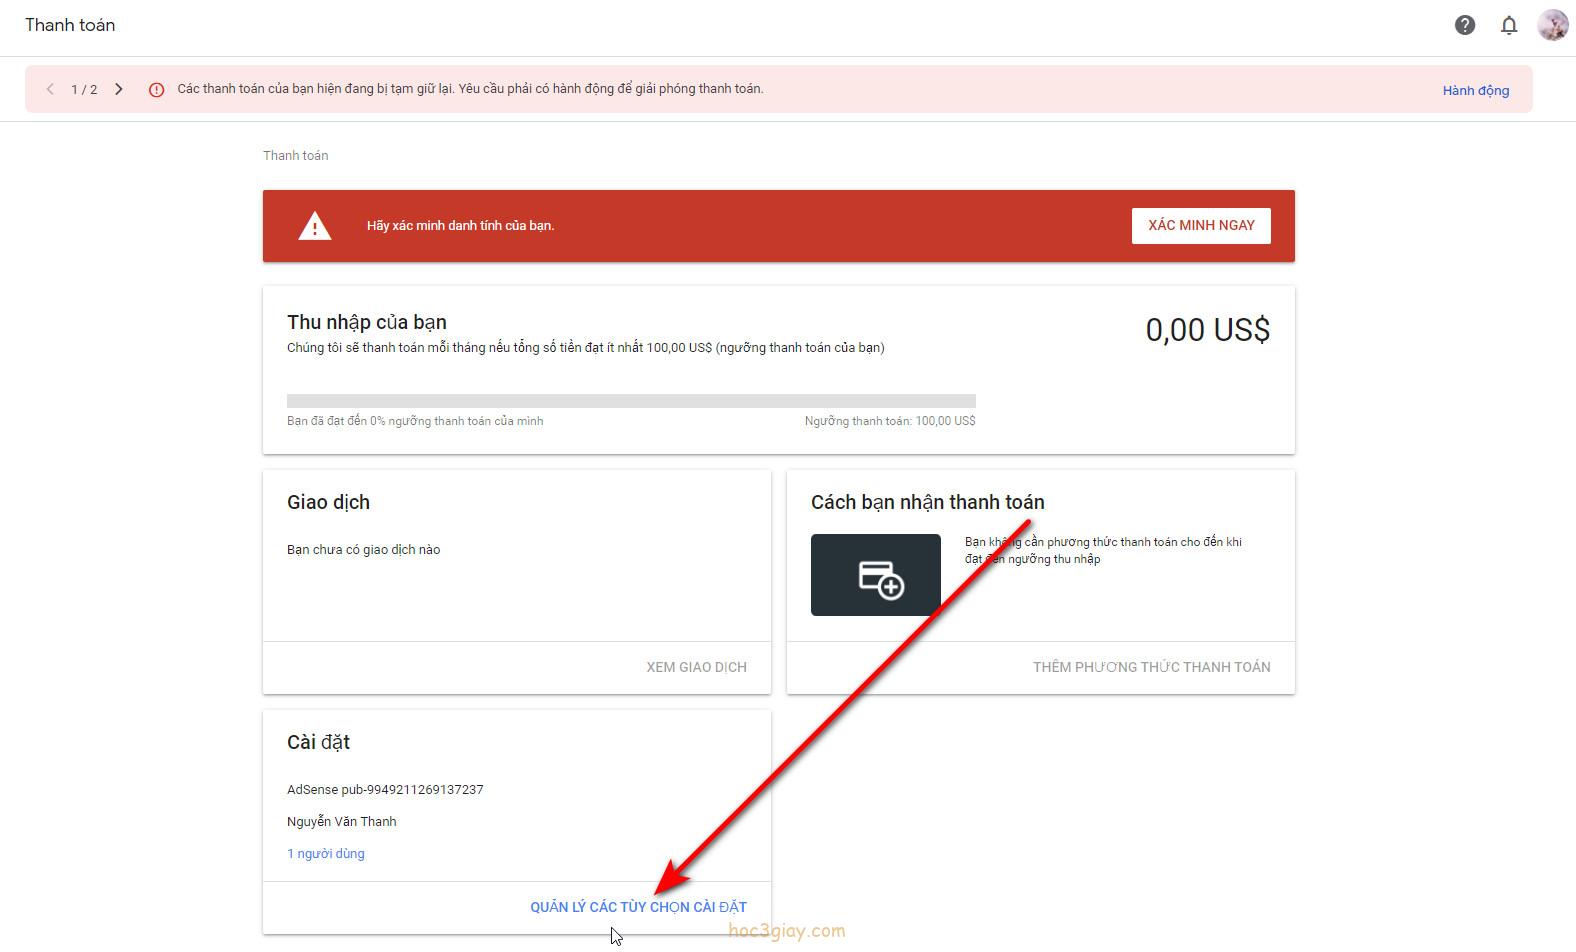Go to the next alert notification
Image resolution: width=1576 pixels, height=952 pixels.
click(119, 89)
